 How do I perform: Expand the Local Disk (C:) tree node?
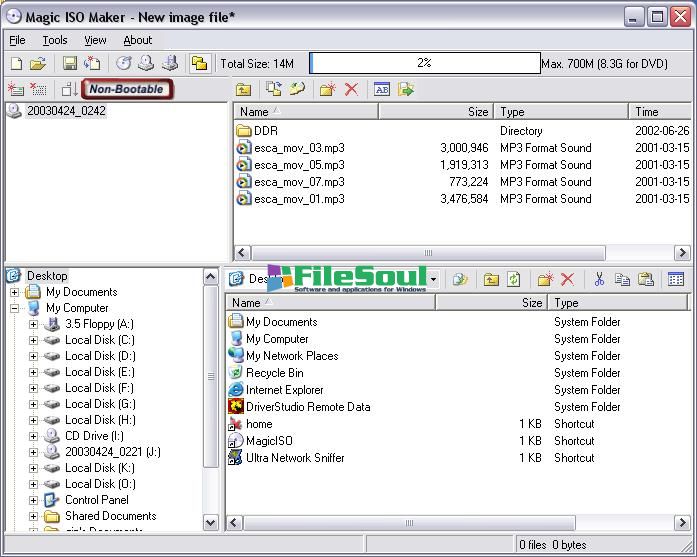coord(33,340)
